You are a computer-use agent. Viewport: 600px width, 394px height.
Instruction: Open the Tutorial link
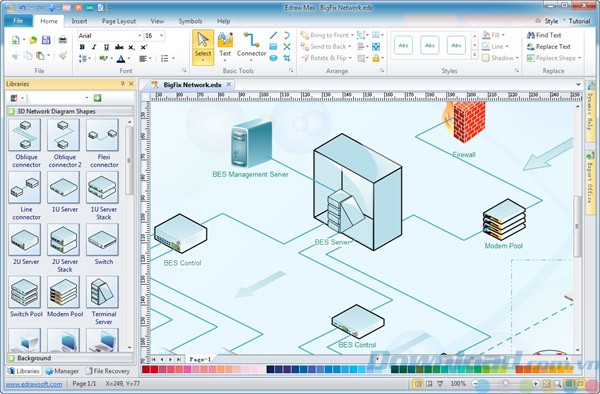click(579, 21)
